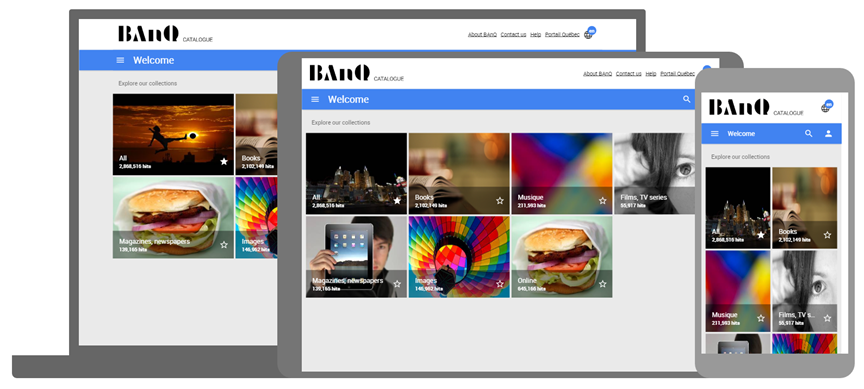Open user account icon on phone
Viewport: 864px width, 389px height.
828,133
